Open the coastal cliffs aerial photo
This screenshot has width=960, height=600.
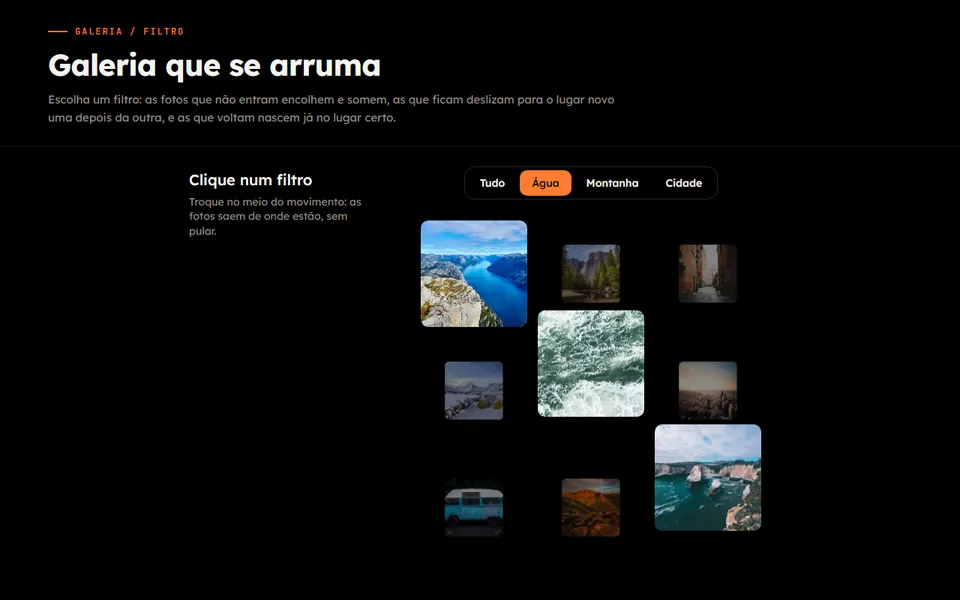(708, 478)
